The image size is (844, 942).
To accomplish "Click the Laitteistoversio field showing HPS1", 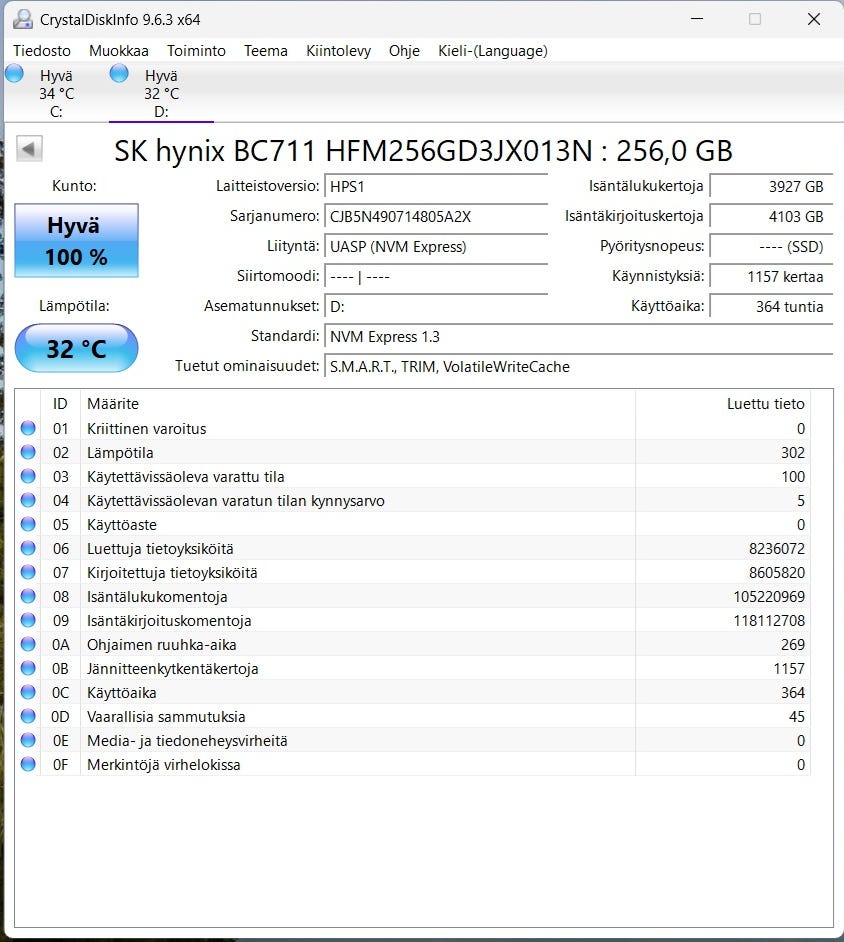I will coord(436,186).
